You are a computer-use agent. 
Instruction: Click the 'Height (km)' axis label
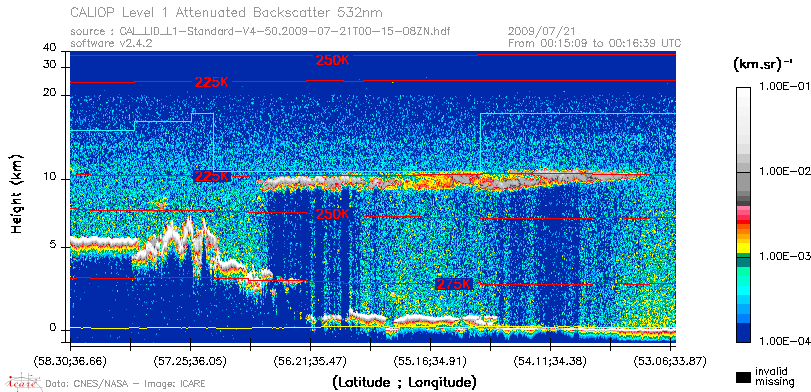point(17,193)
